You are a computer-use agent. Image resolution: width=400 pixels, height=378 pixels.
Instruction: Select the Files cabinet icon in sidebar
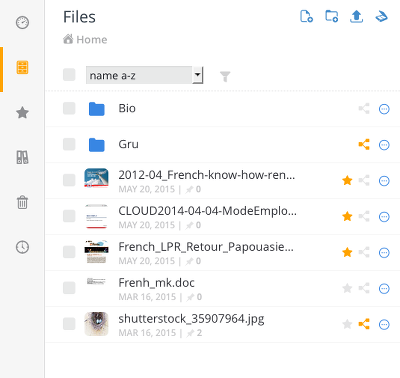pyautogui.click(x=22, y=67)
